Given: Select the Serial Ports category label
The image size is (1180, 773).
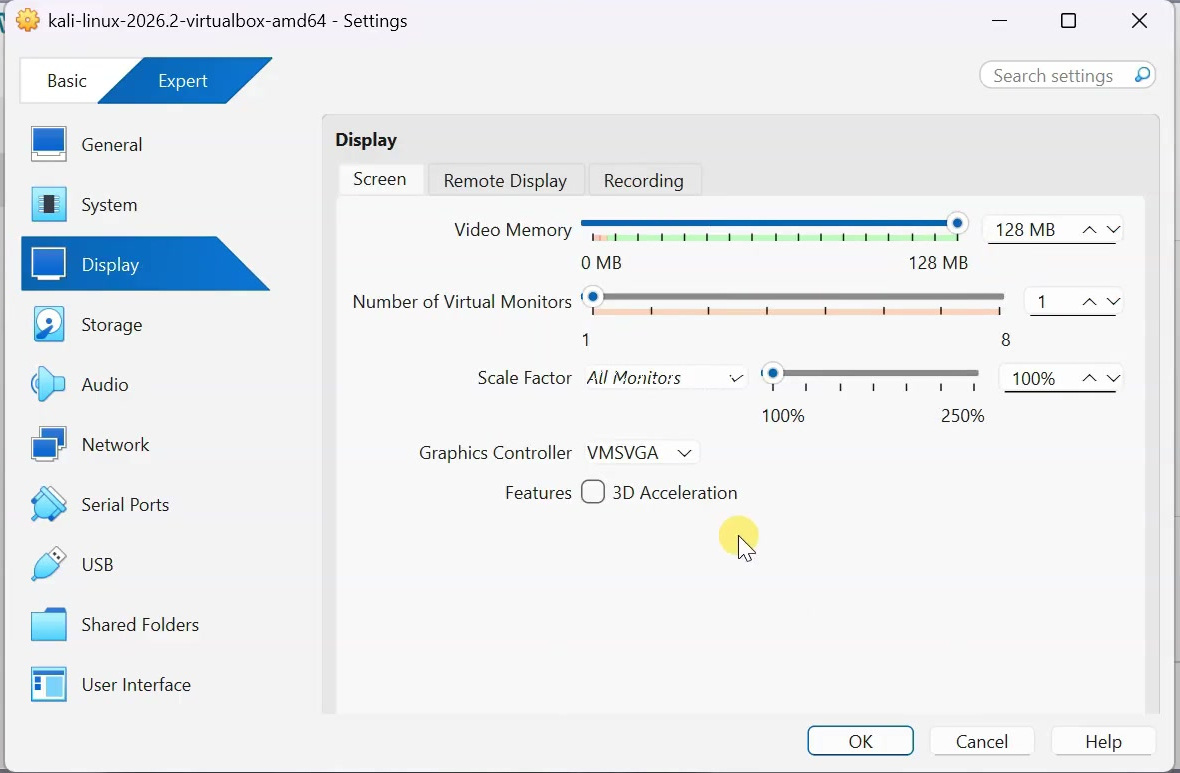Looking at the screenshot, I should 125,504.
